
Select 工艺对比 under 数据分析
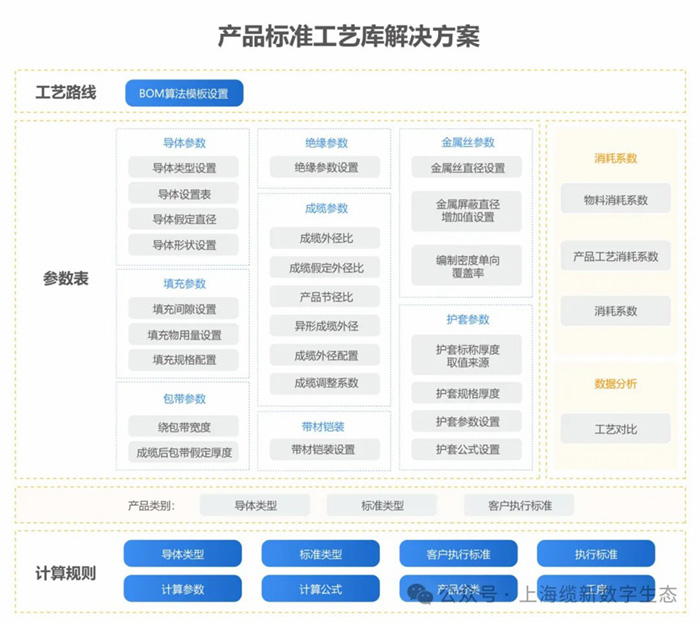pos(615,429)
